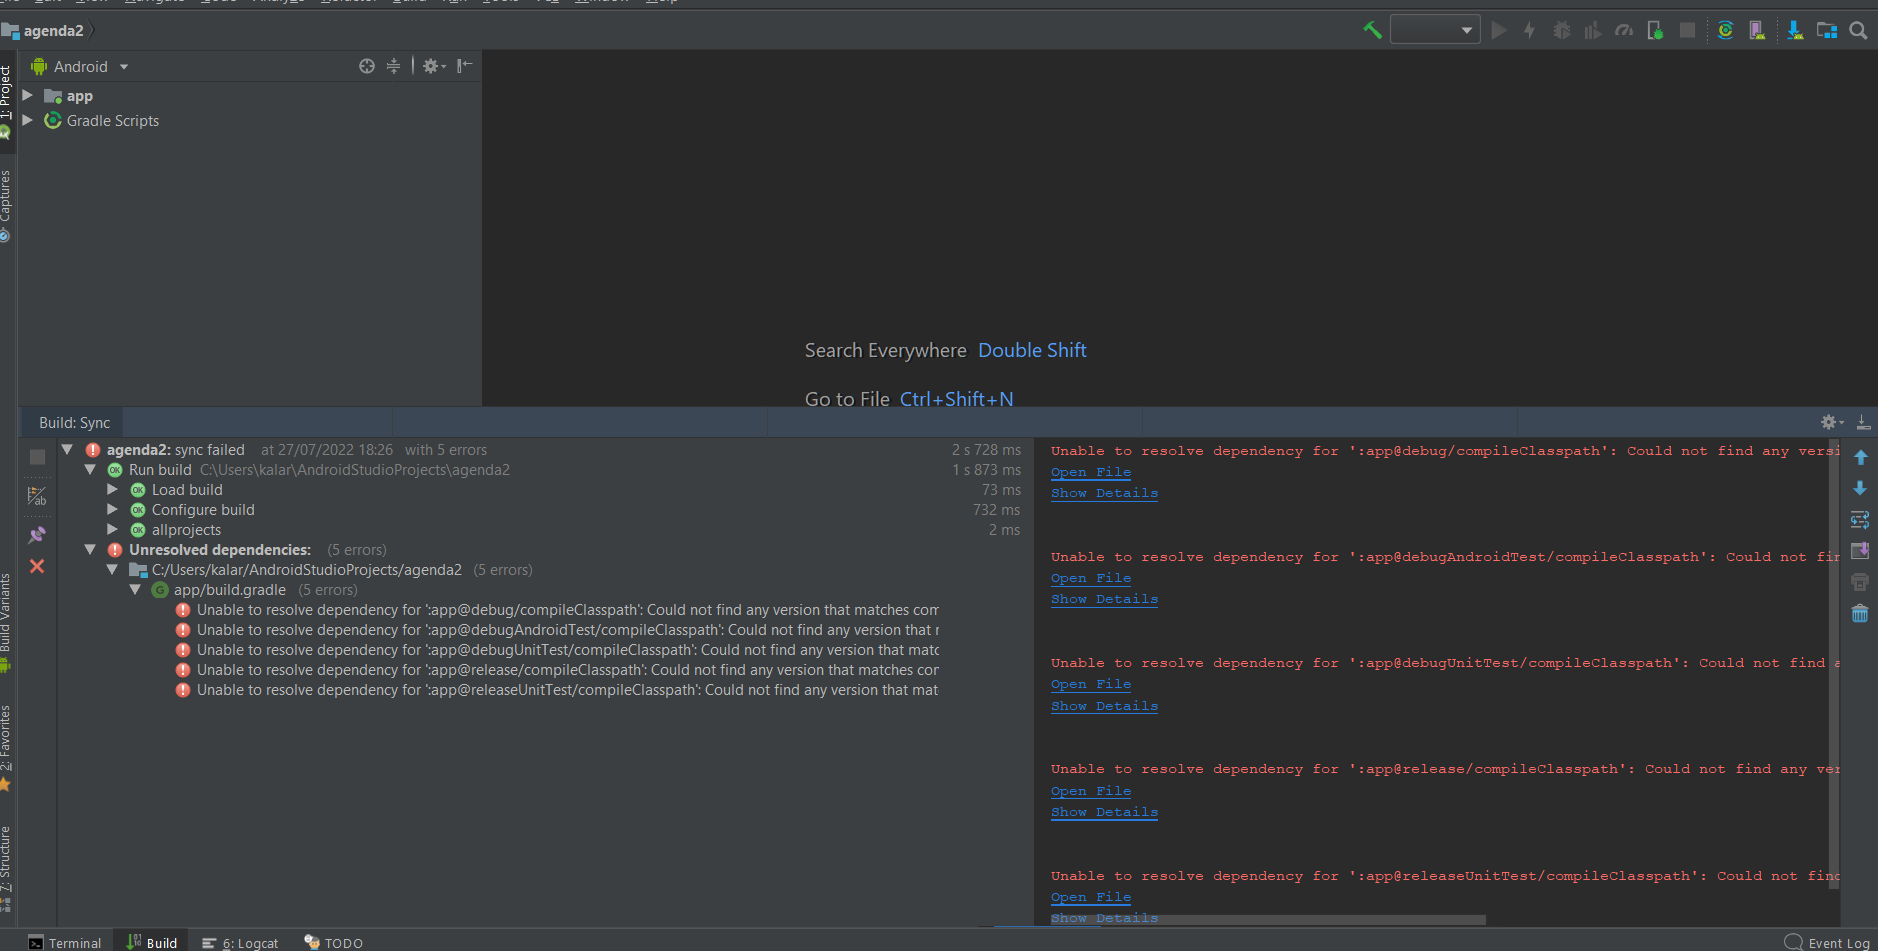Screen dimensions: 1878x951
Task: Click Open File under app@debugAndroidTest error
Action: click(x=1091, y=578)
